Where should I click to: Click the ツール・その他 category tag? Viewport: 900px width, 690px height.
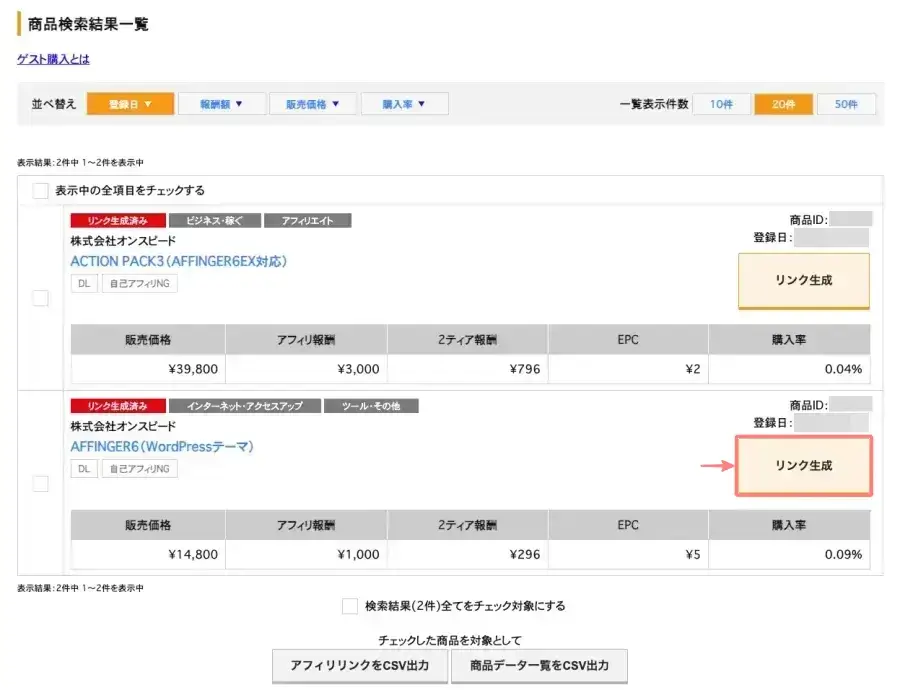tap(374, 405)
